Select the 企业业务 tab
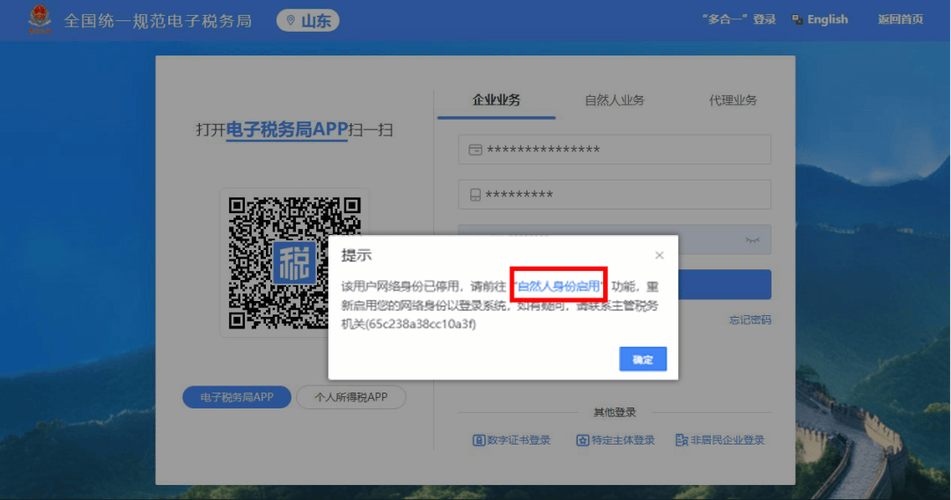The height and width of the screenshot is (500, 951). click(496, 100)
